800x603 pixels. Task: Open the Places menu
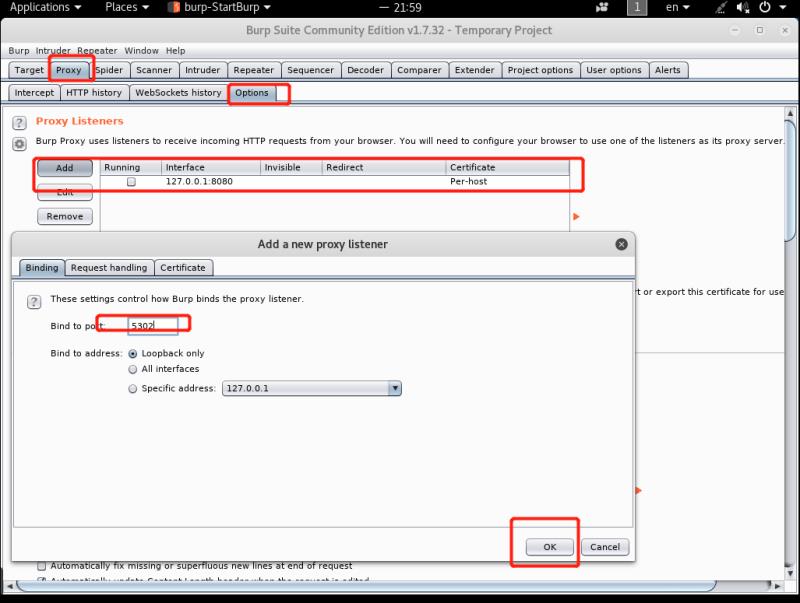tap(127, 7)
